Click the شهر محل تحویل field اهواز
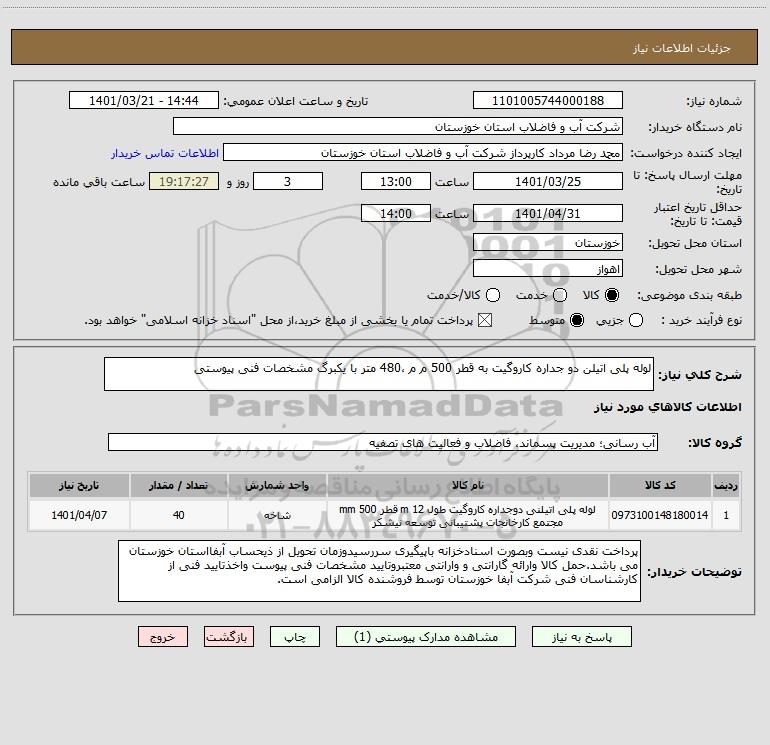 (x=548, y=269)
